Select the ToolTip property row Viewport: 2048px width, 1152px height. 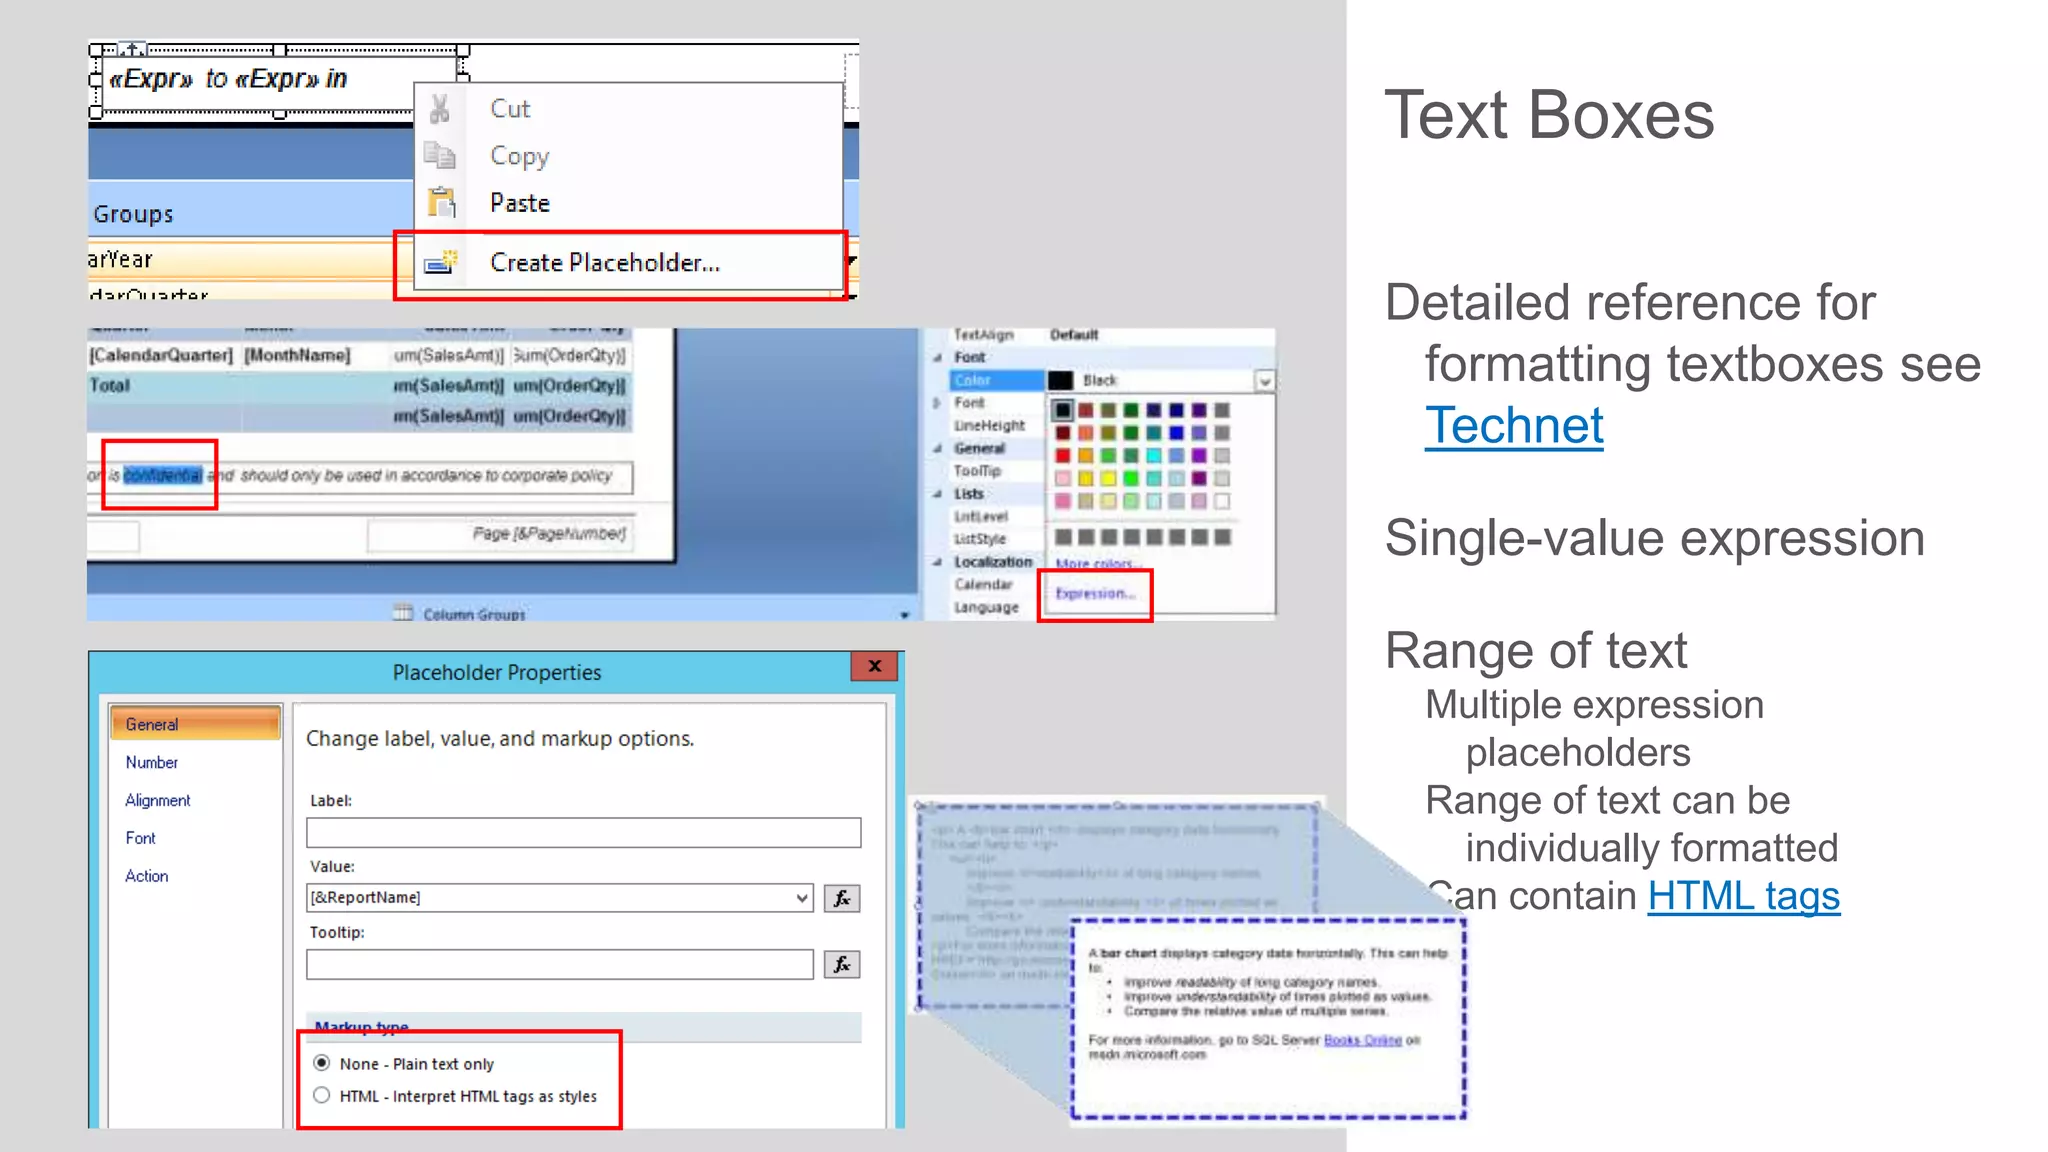pos(996,471)
